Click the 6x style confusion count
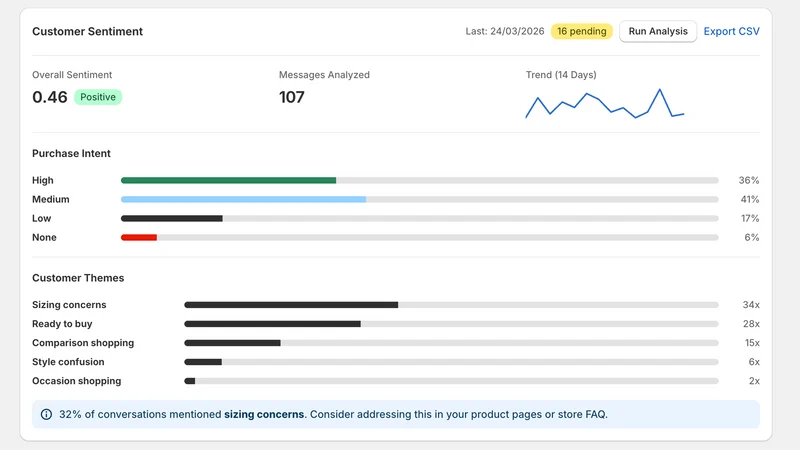The width and height of the screenshot is (800, 450). 754,362
